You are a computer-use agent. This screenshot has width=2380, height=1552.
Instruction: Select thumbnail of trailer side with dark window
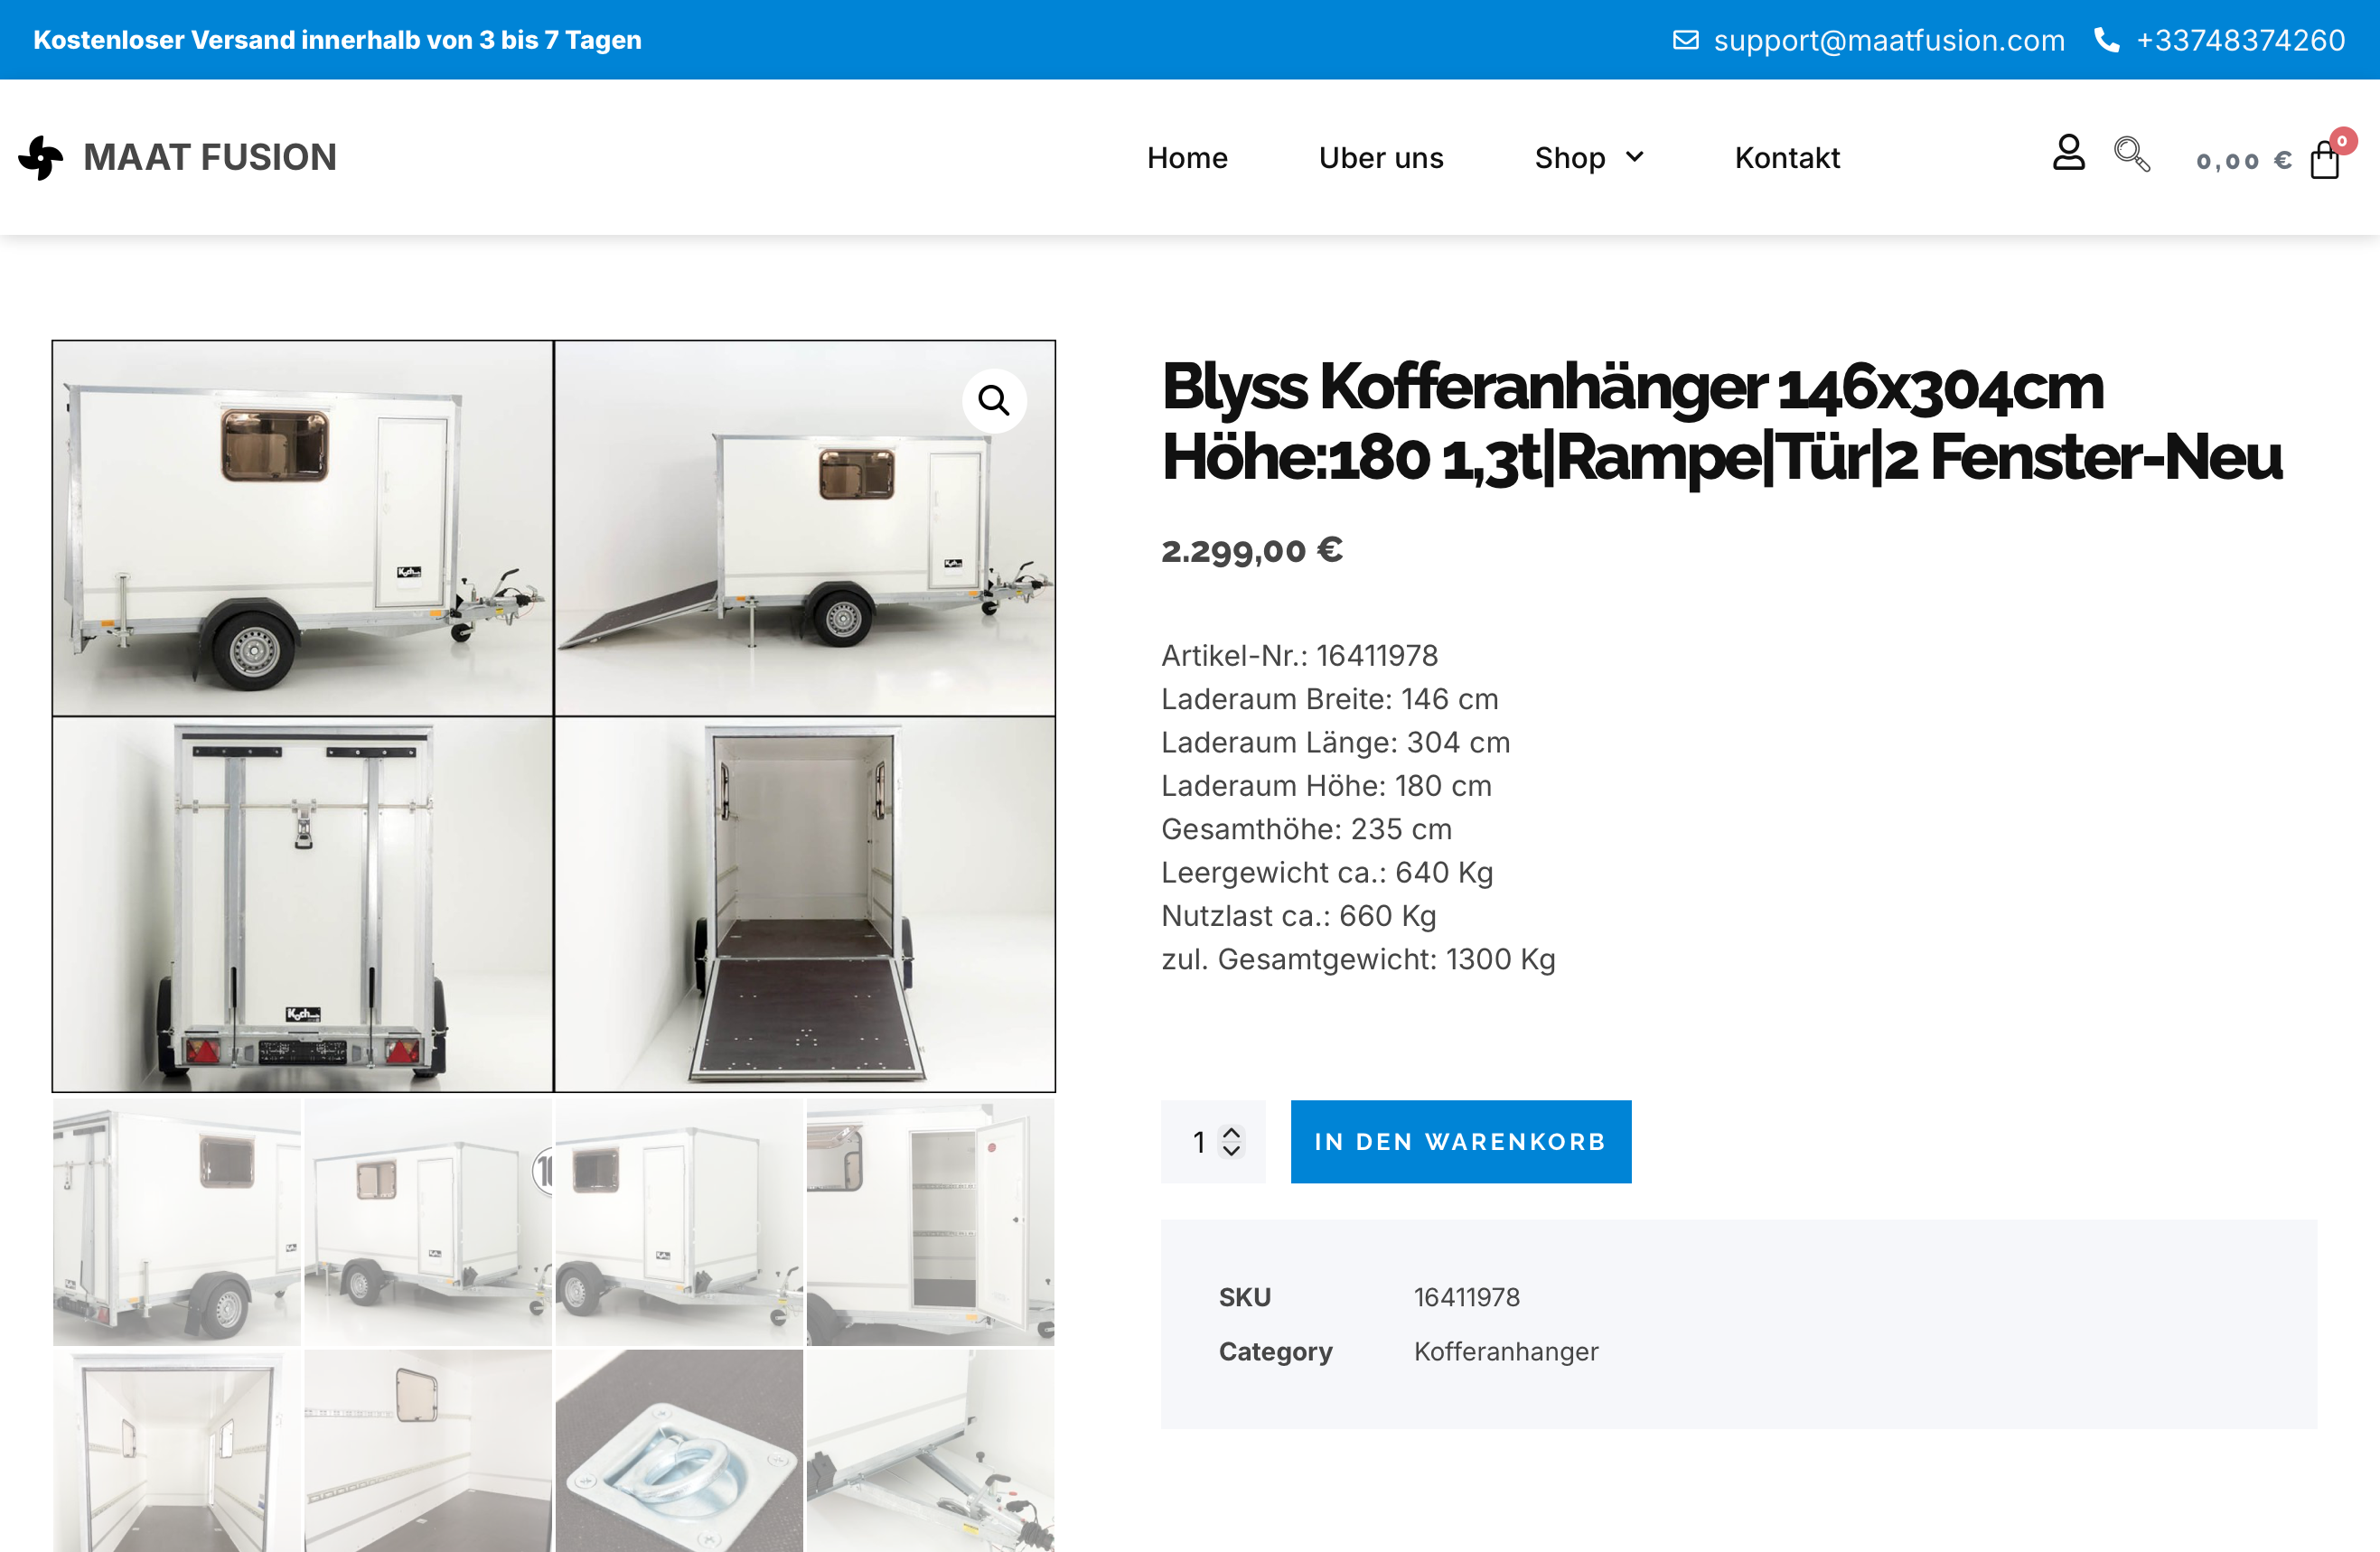(x=679, y=1222)
